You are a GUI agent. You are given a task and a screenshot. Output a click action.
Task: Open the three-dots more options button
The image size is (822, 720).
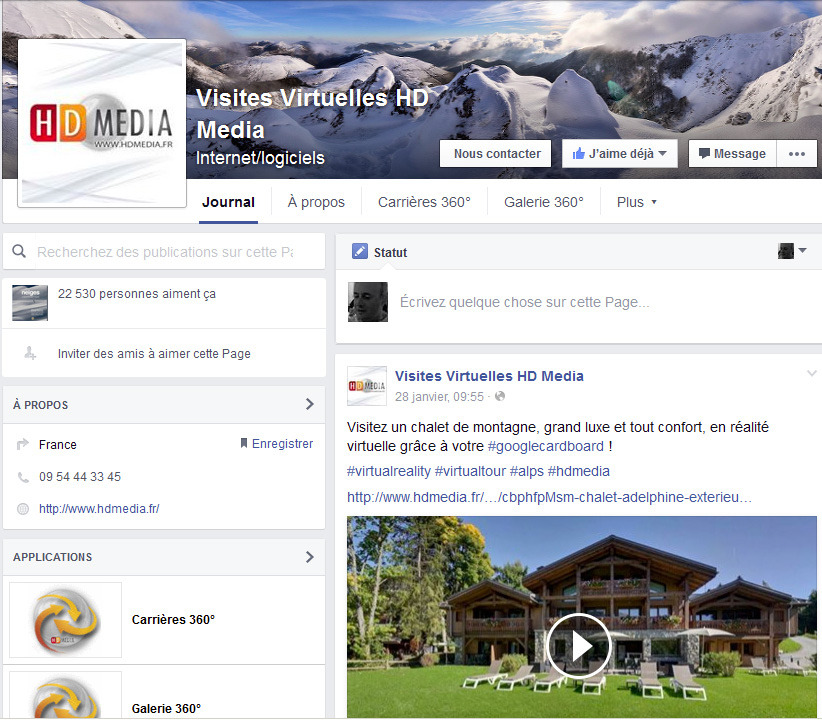pyautogui.click(x=797, y=154)
